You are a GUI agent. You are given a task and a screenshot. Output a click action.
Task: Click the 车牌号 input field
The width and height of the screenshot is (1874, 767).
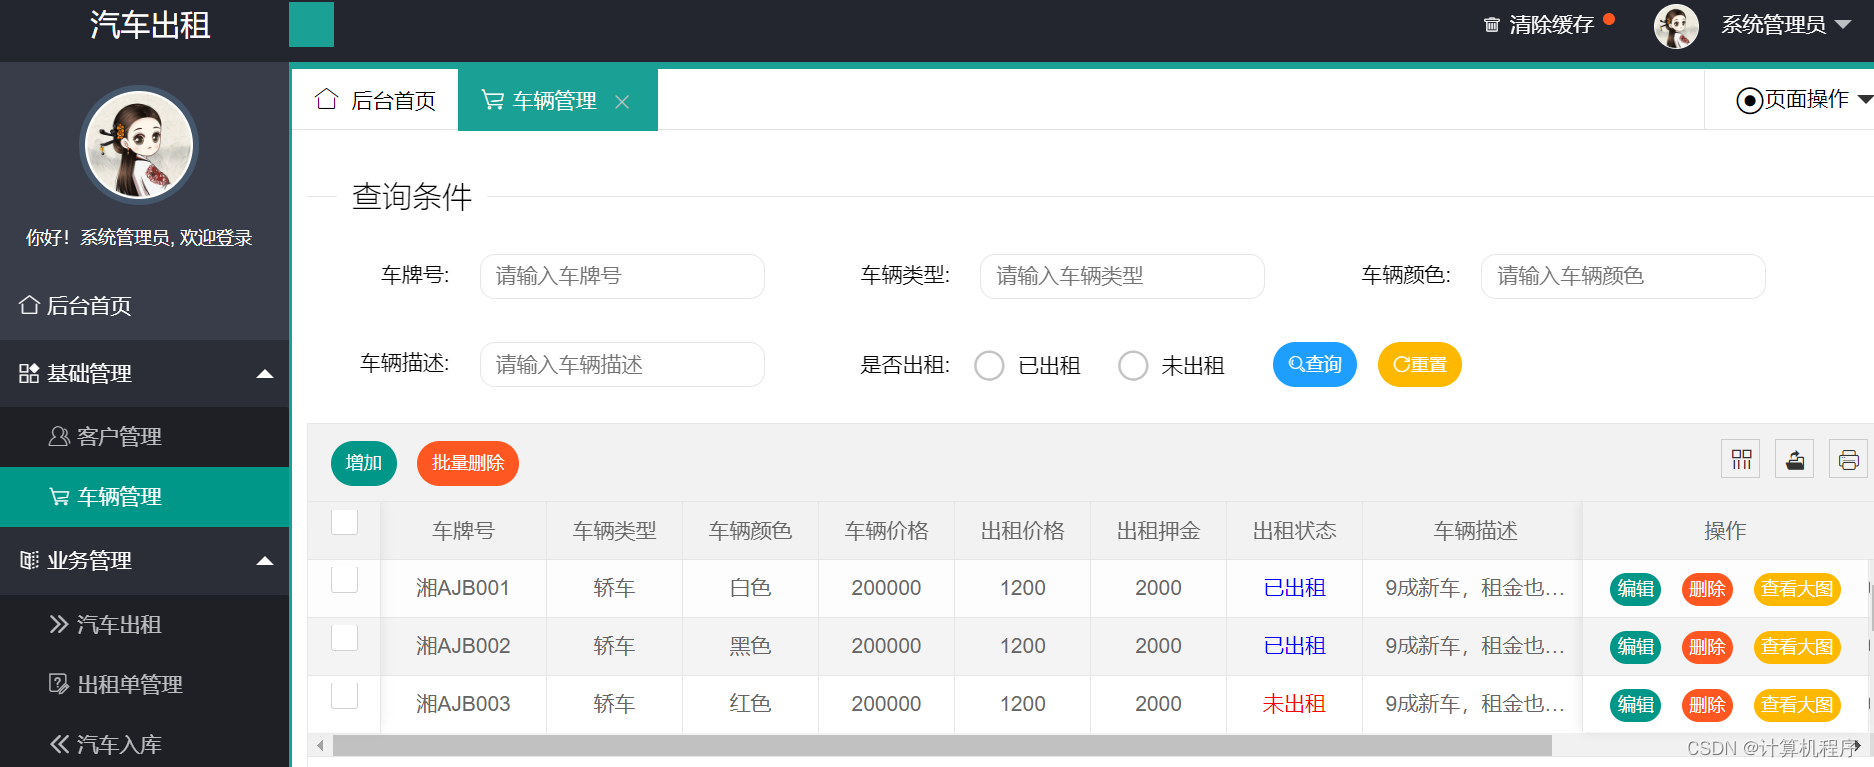pyautogui.click(x=622, y=276)
